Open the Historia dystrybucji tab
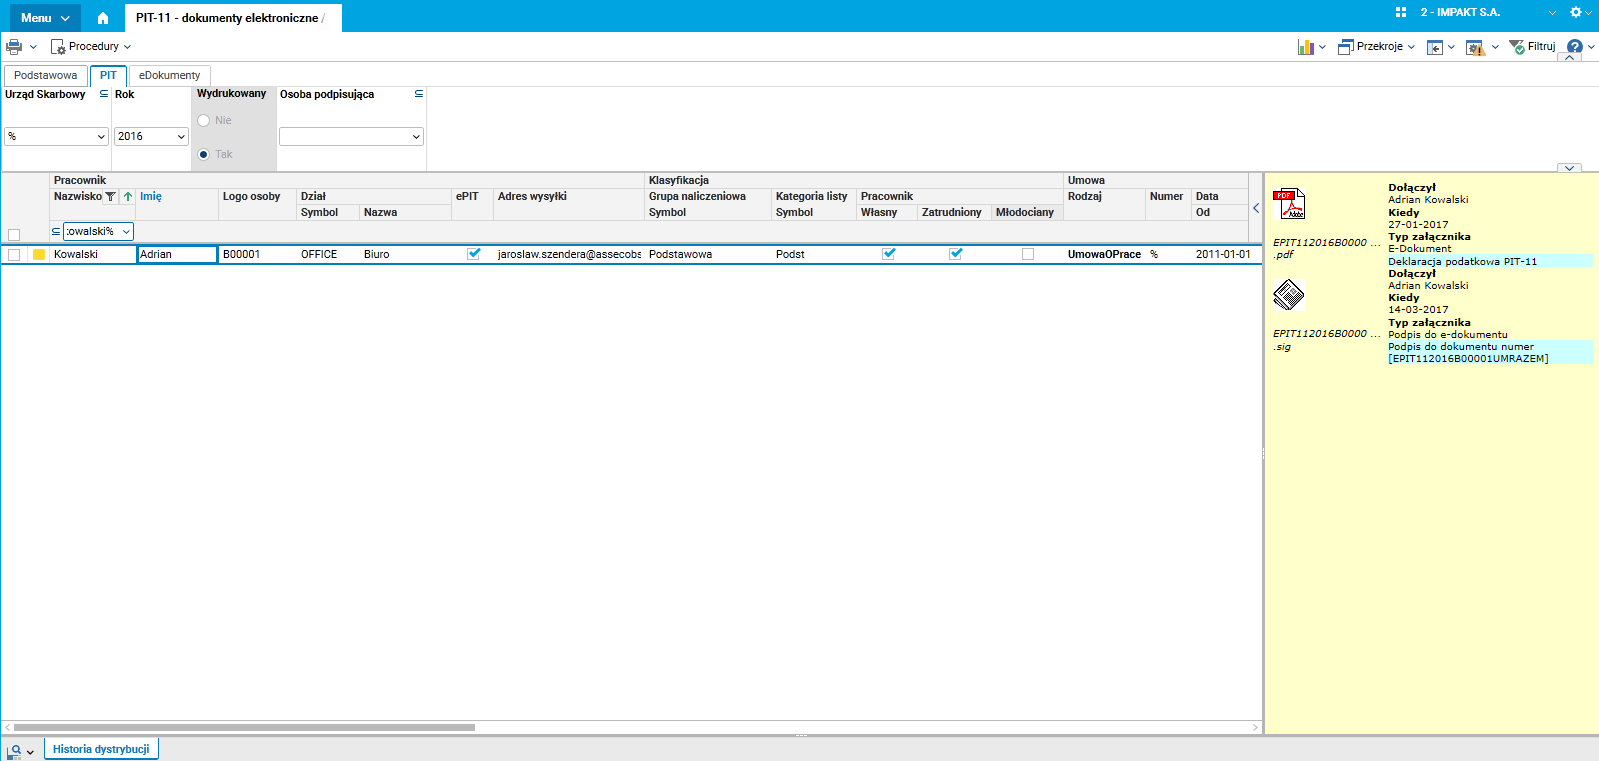Screen dimensions: 1599x761 [x=101, y=749]
